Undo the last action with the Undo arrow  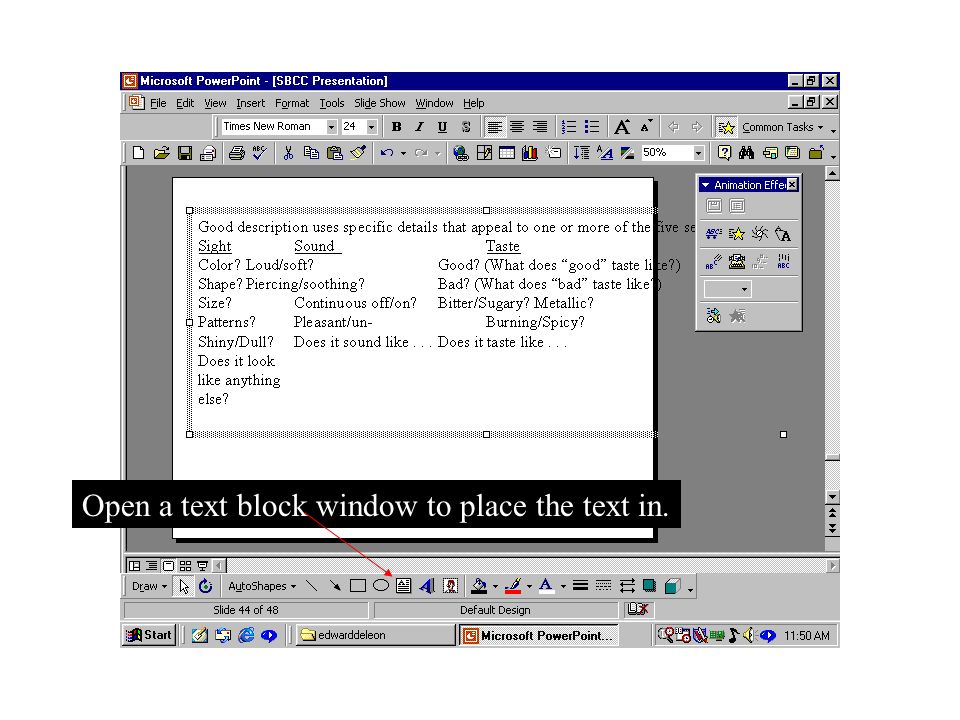coord(386,152)
